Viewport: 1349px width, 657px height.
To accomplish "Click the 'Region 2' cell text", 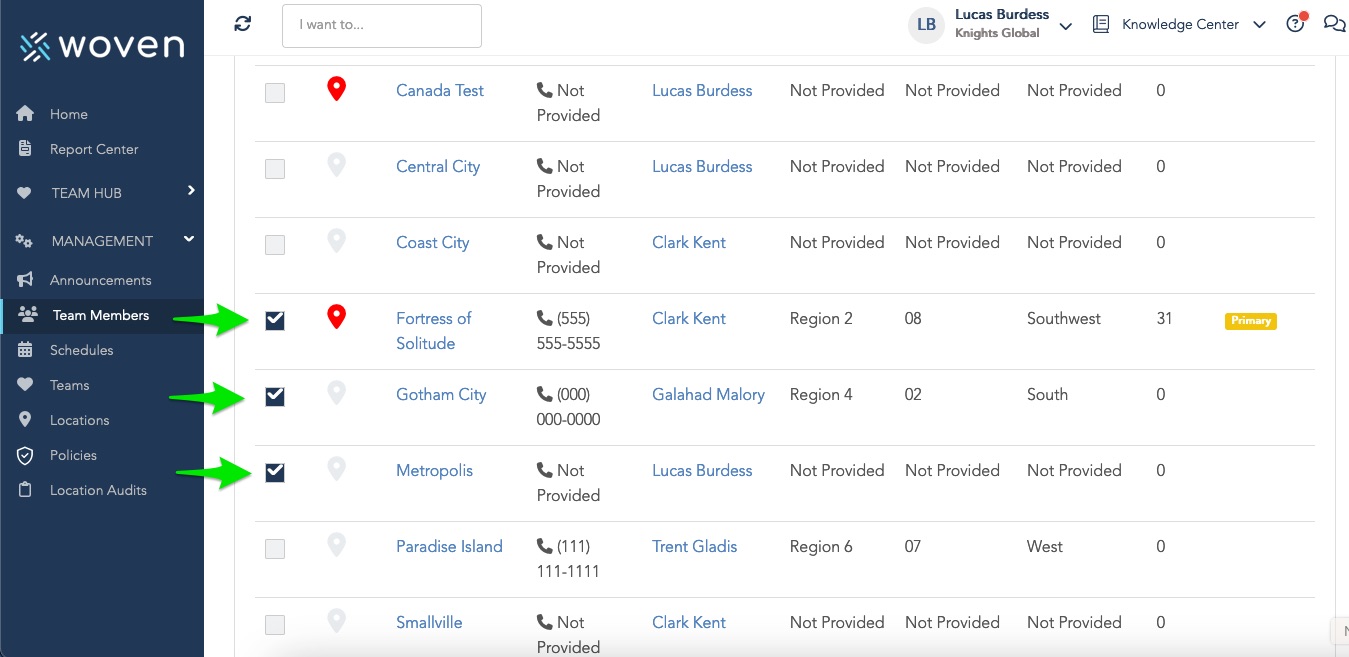I will click(821, 318).
